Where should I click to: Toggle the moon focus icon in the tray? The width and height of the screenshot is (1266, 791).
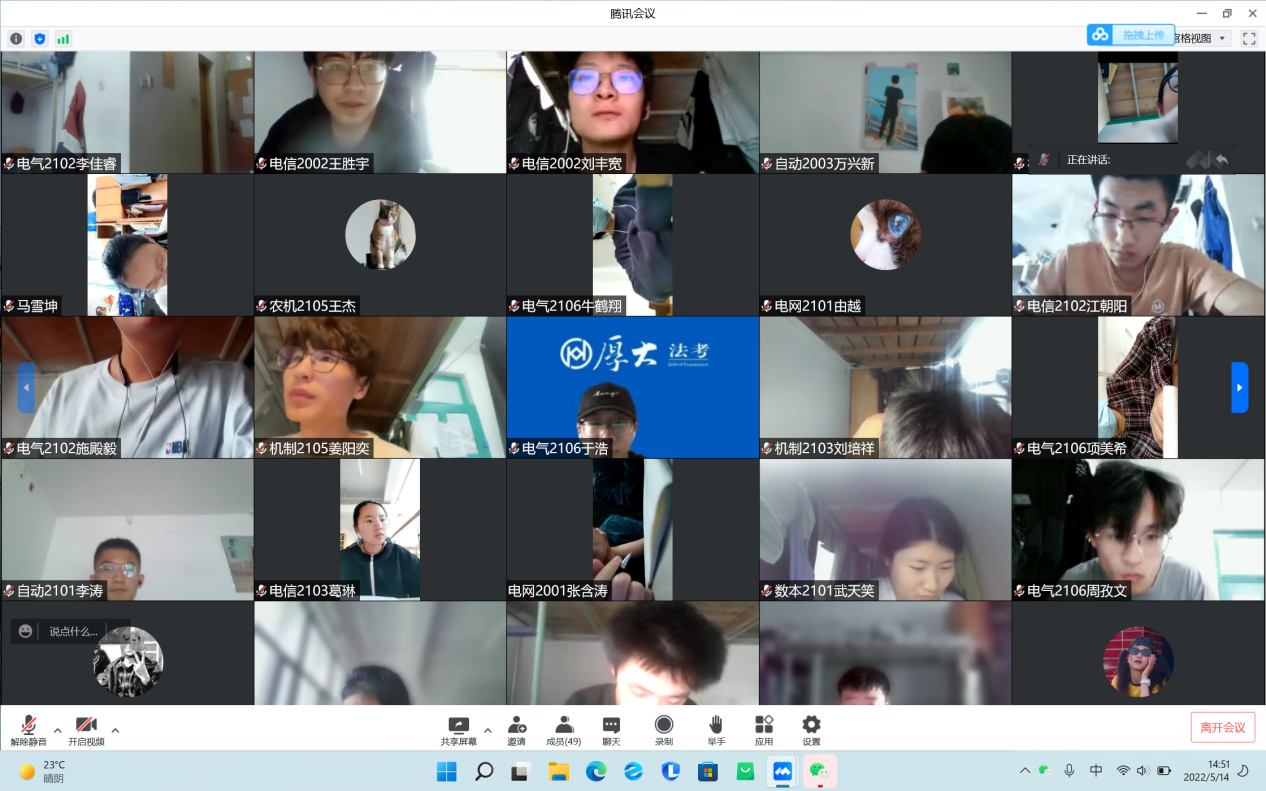coord(1243,771)
